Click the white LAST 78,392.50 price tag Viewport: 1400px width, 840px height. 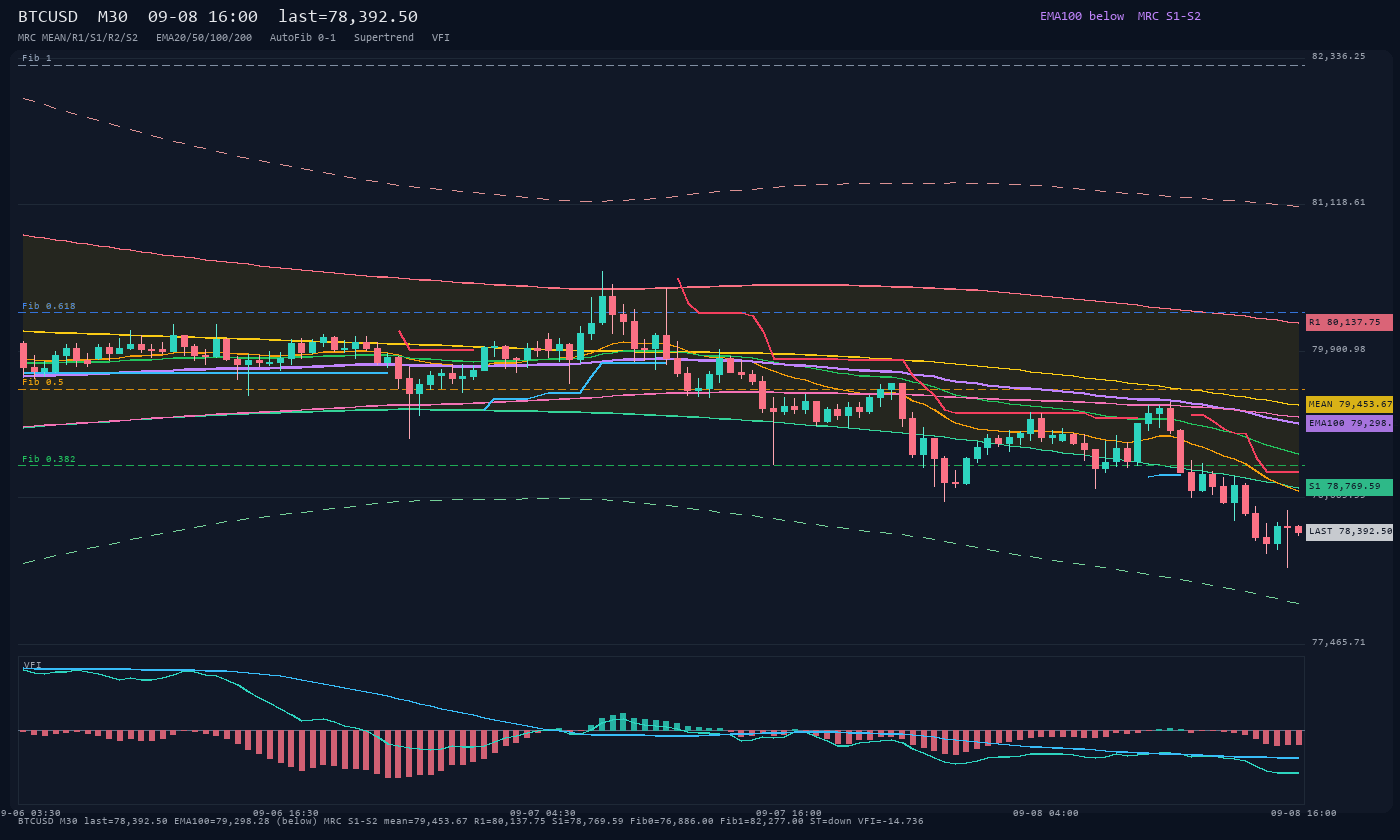pyautogui.click(x=1349, y=532)
